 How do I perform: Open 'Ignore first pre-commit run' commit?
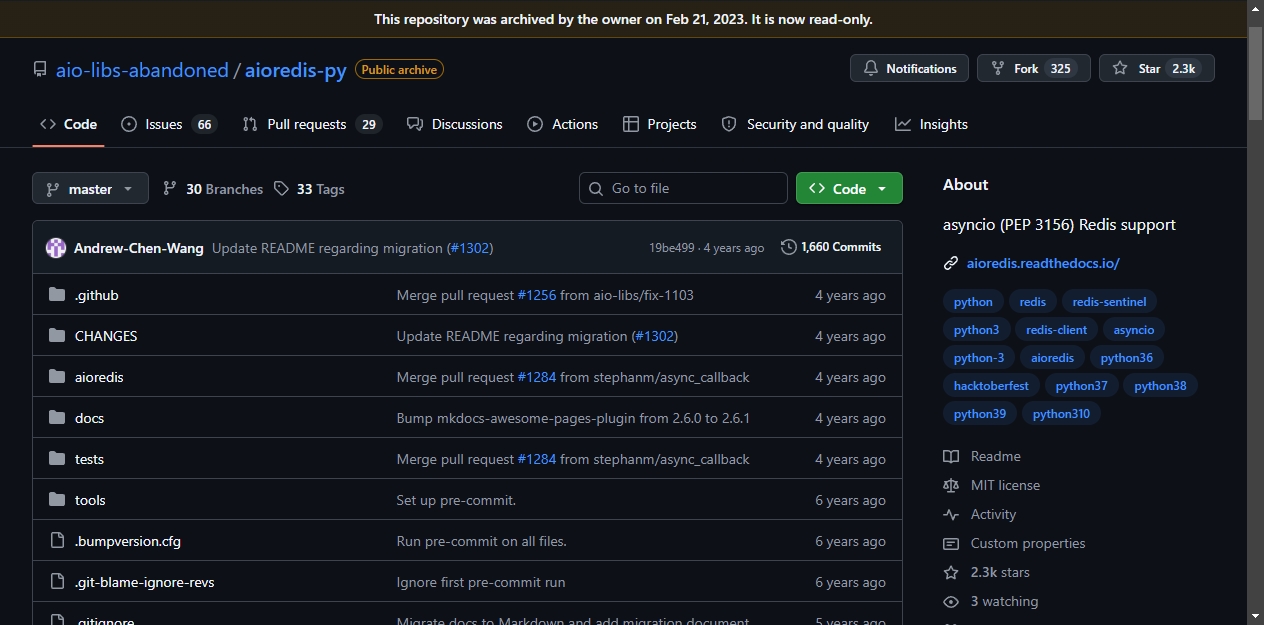click(481, 582)
